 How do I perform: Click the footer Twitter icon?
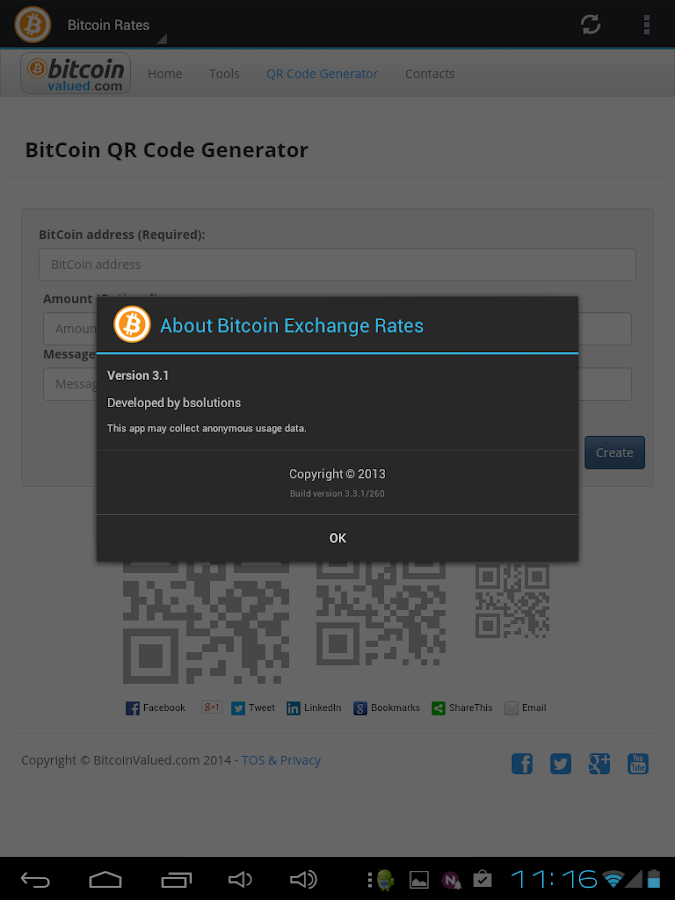coord(560,764)
